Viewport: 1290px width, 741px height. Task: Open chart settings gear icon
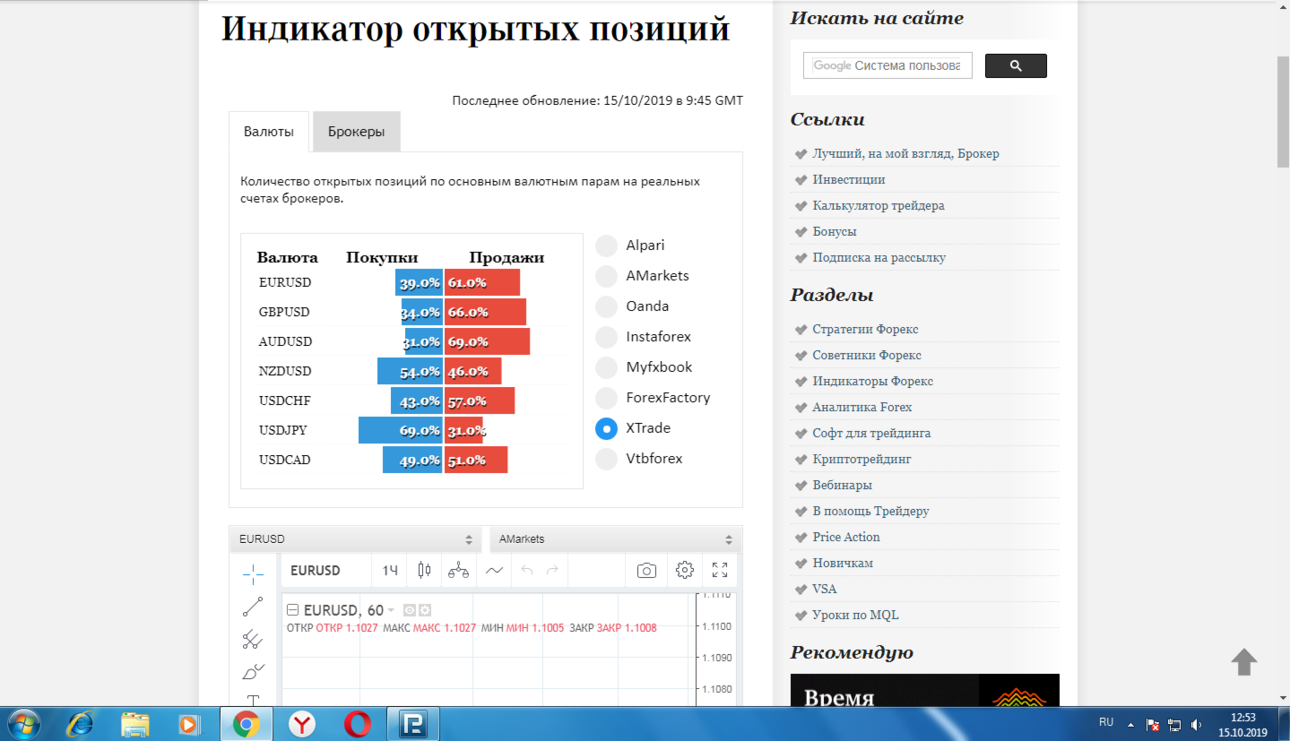(x=684, y=570)
